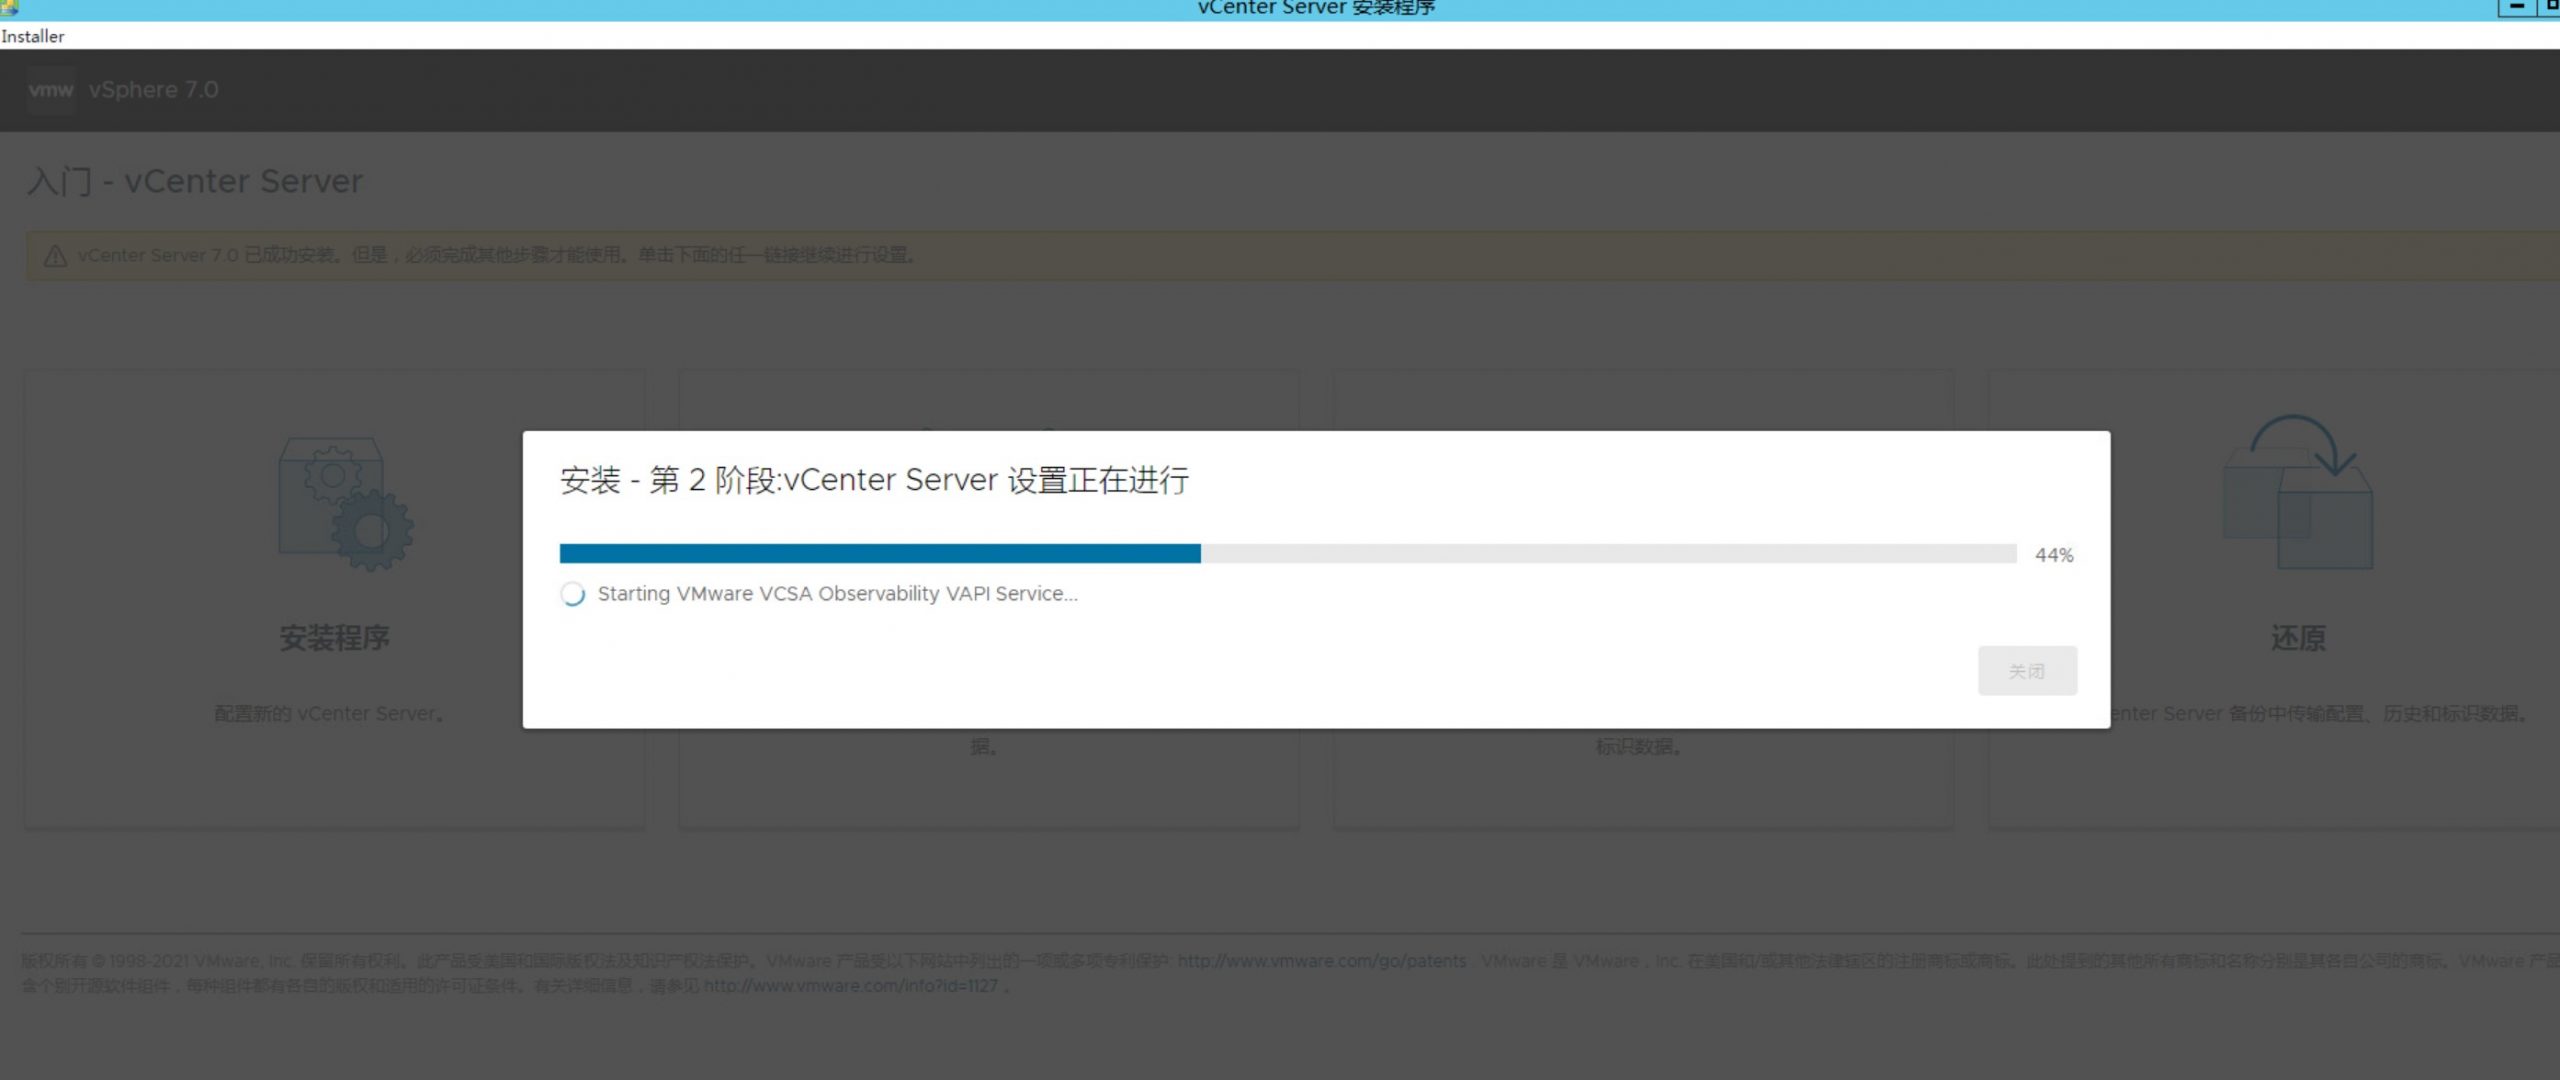Click the yellow warning triangle icon
The image size is (2560, 1080).
[55, 256]
